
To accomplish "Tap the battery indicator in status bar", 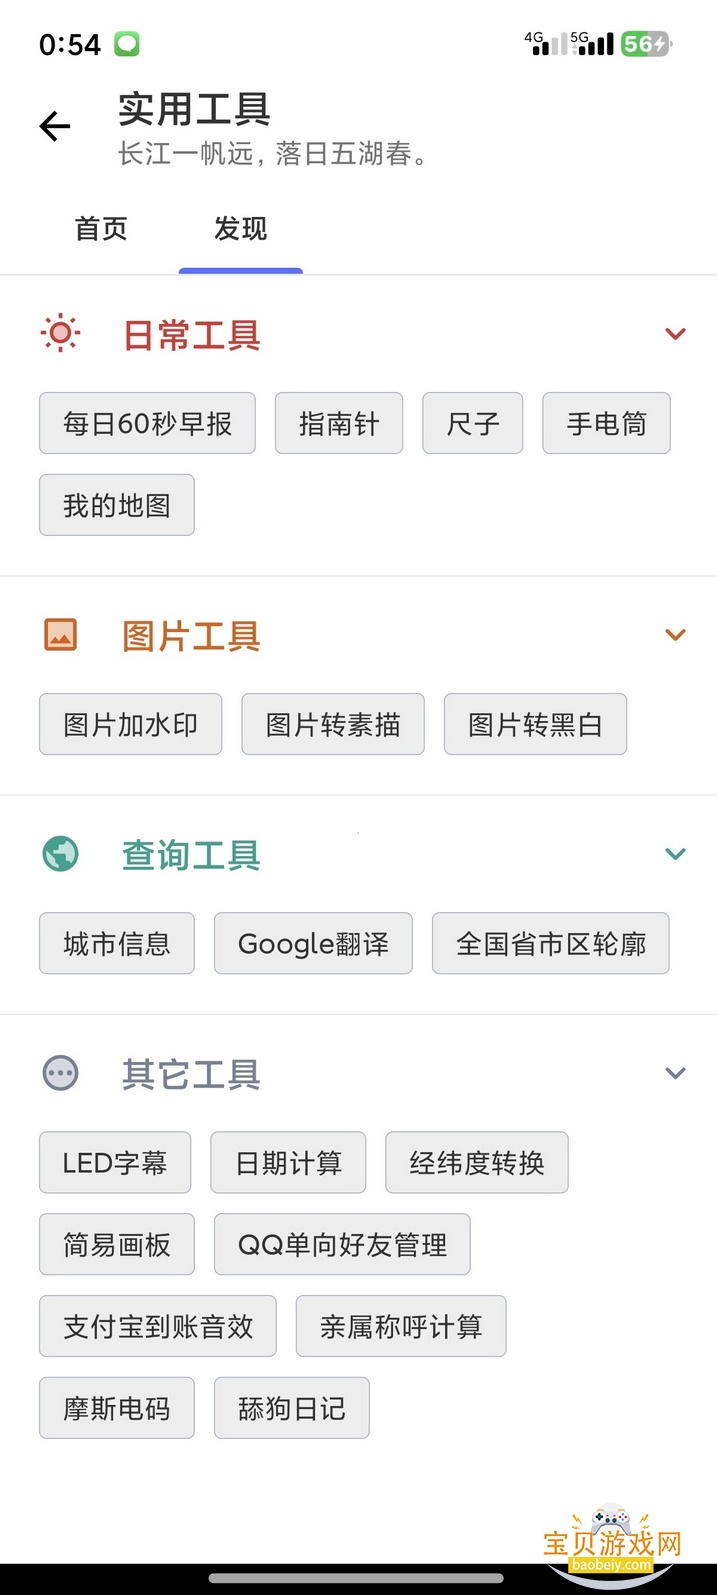I will coord(646,44).
